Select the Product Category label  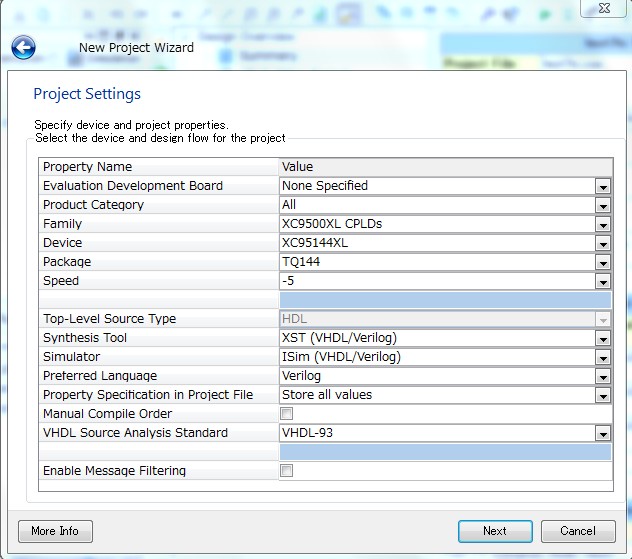click(93, 205)
